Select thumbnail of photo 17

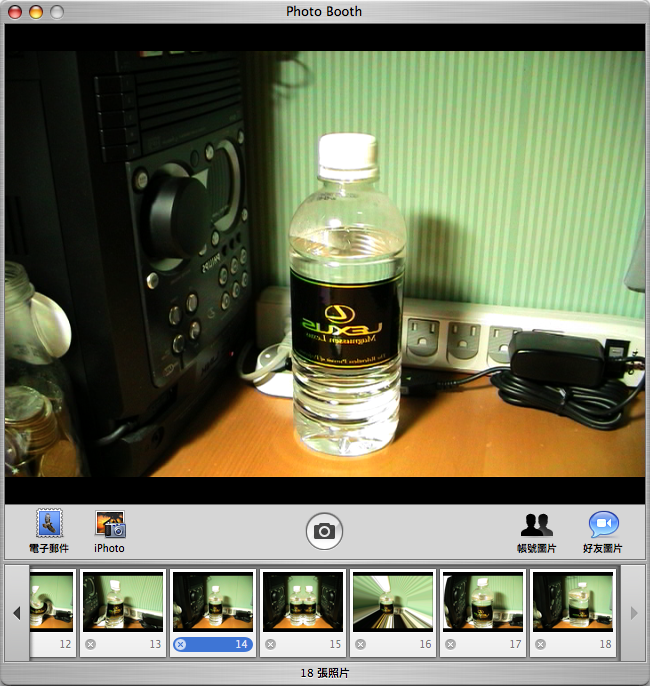point(483,602)
